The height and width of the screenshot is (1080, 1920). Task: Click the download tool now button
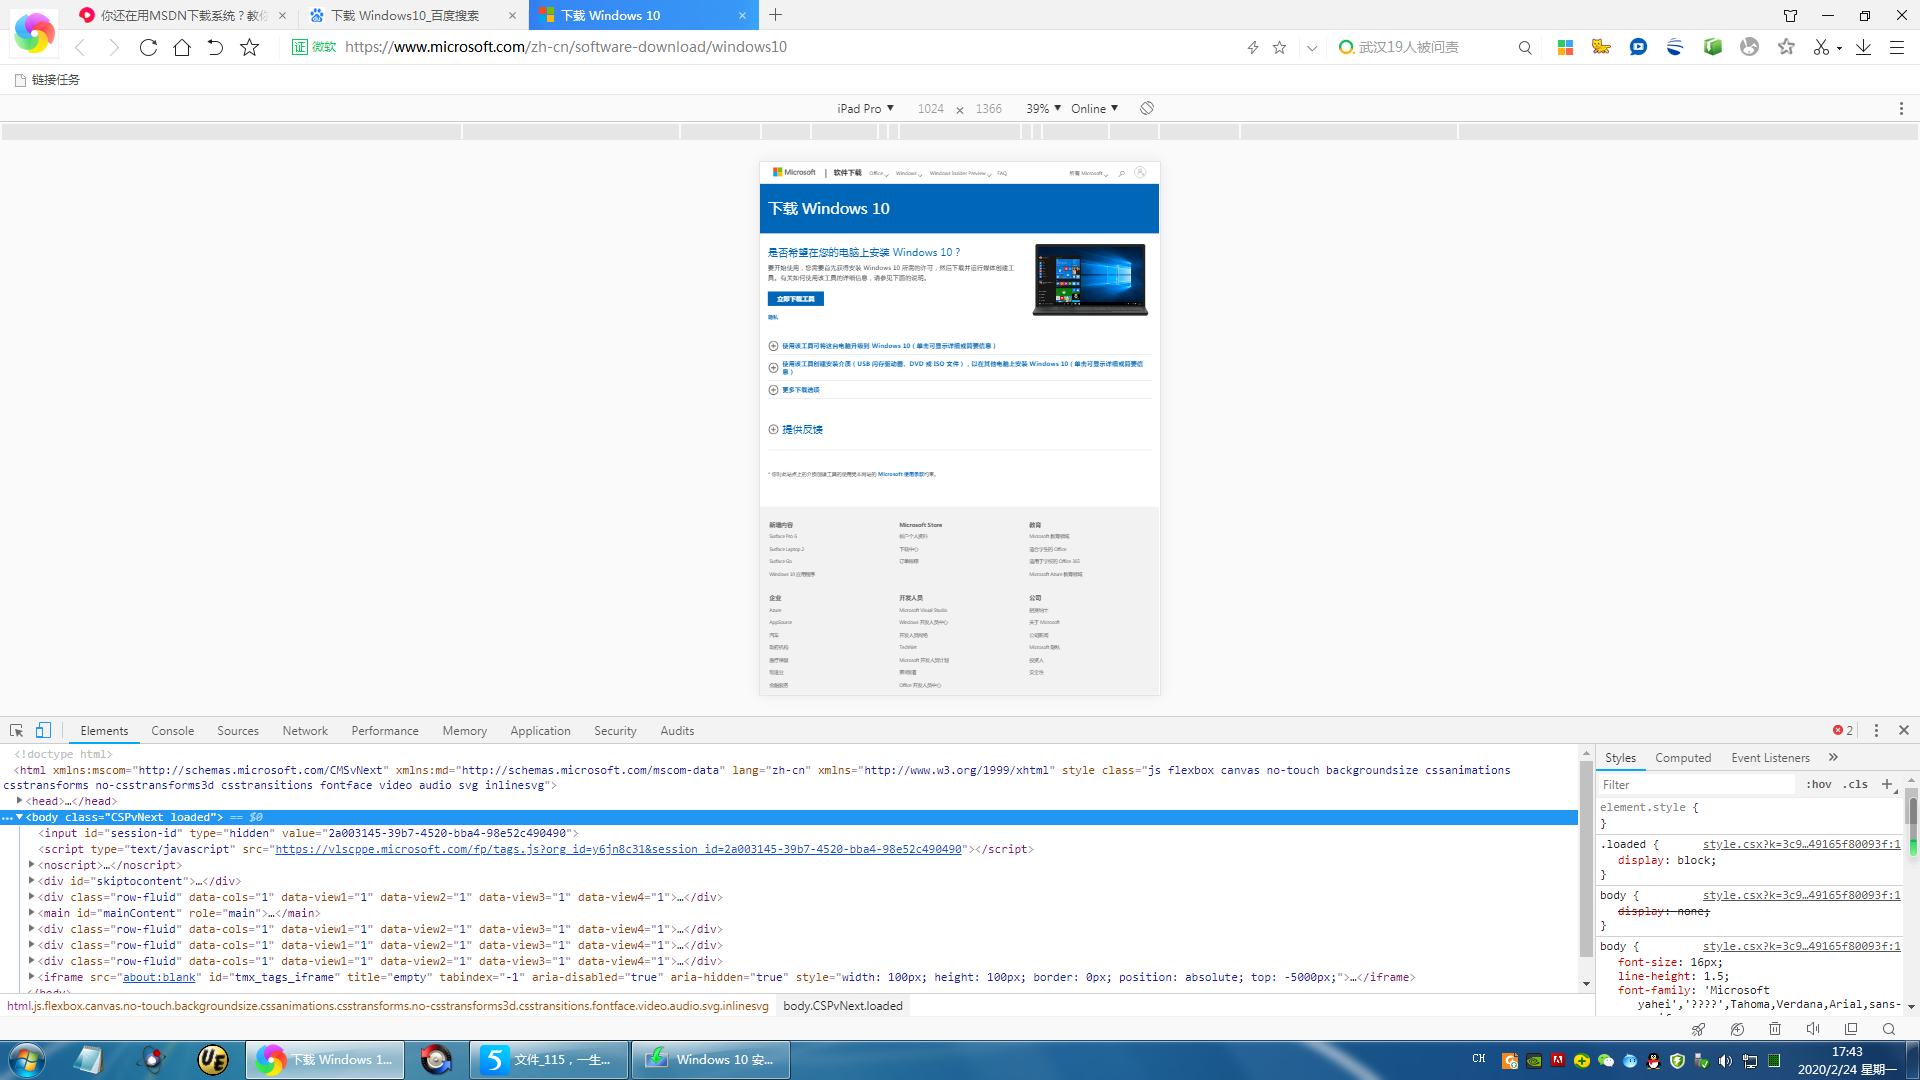(x=796, y=299)
